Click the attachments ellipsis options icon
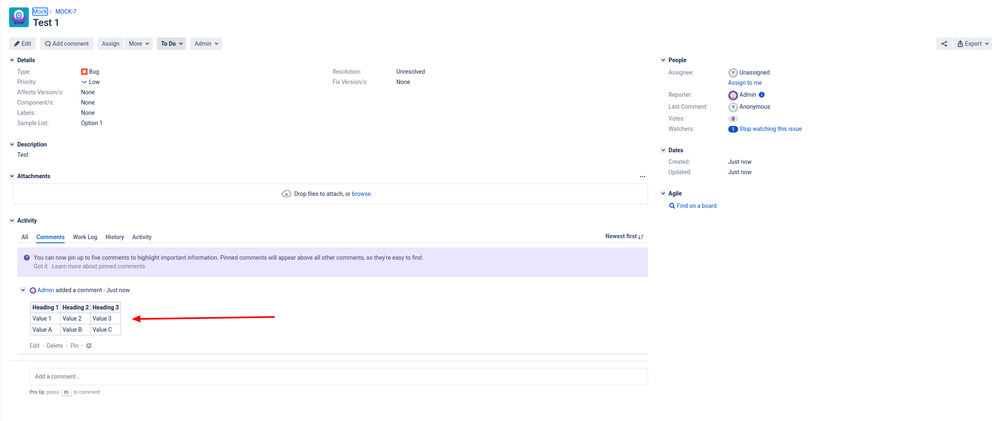The height and width of the screenshot is (421, 999). tap(643, 176)
